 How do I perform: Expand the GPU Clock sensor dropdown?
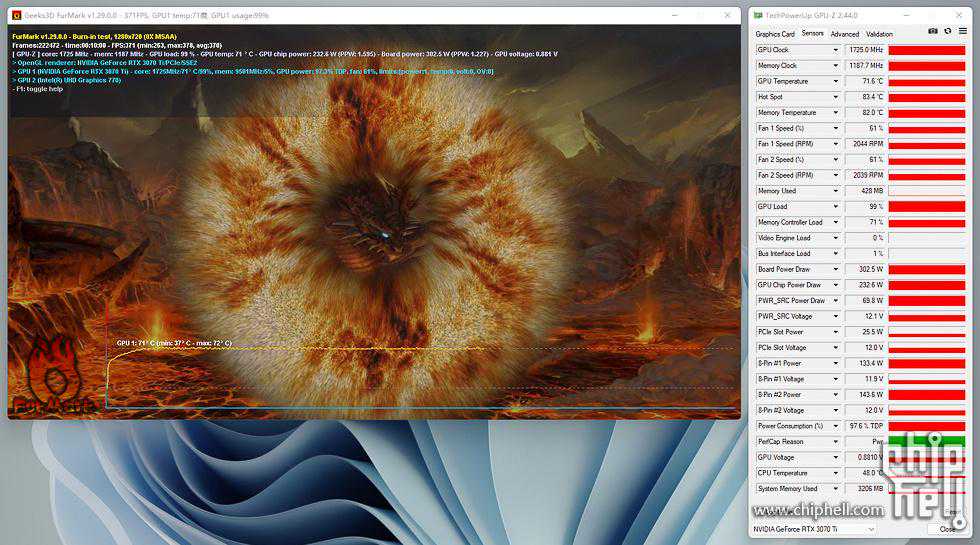click(x=836, y=50)
